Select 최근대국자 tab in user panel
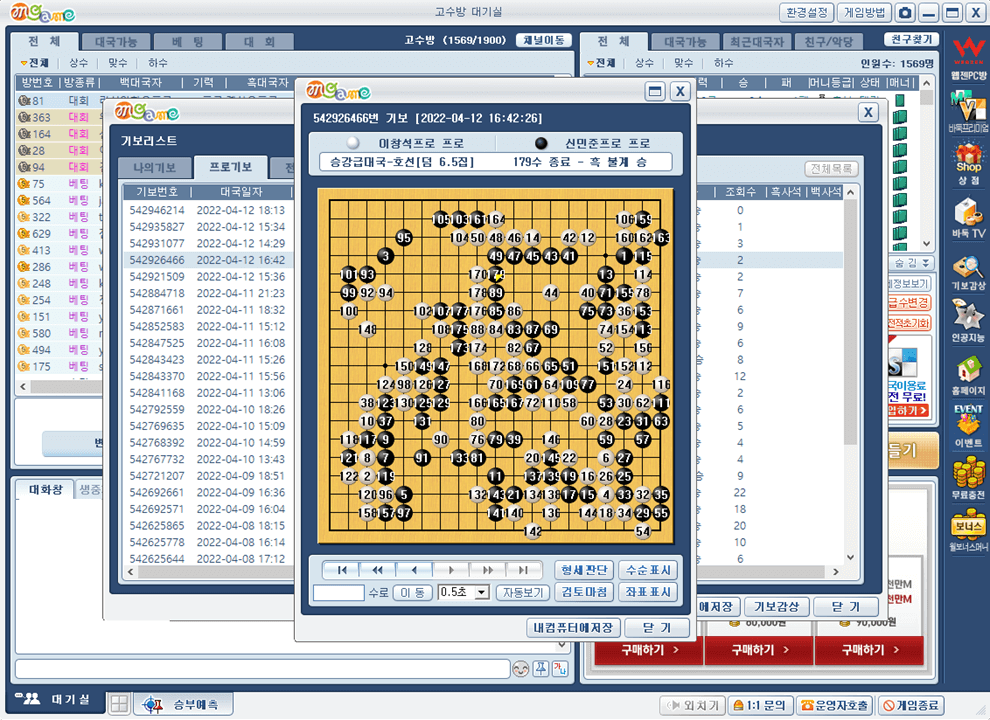This screenshot has height=720, width=990. pyautogui.click(x=756, y=42)
